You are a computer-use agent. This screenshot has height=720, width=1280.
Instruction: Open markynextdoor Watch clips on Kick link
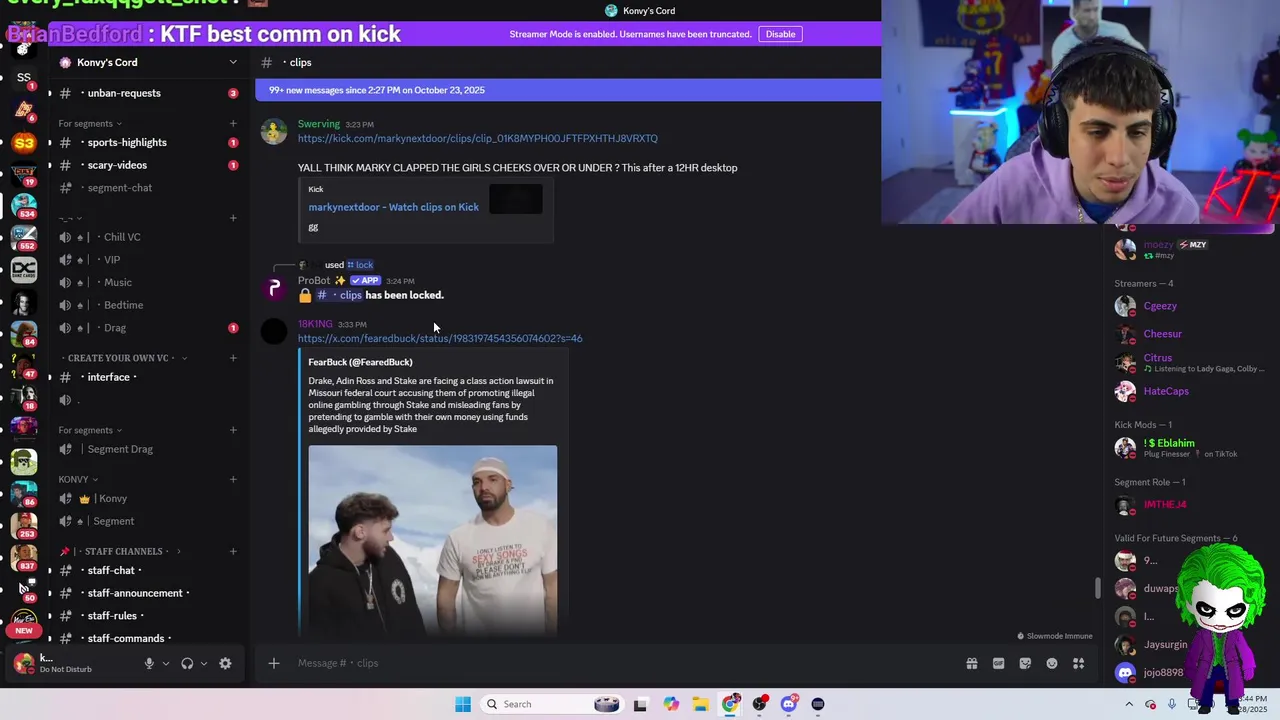pos(393,207)
